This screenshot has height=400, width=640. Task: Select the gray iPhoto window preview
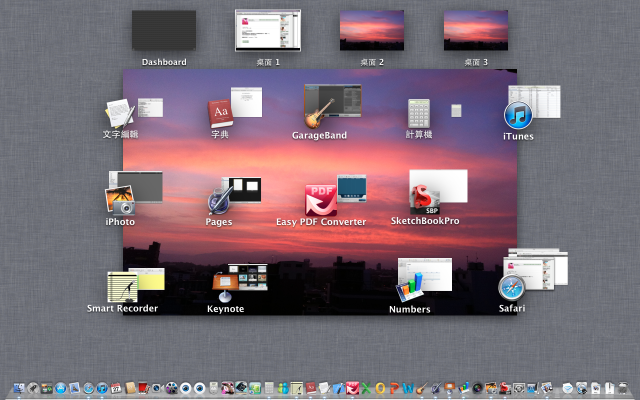point(136,187)
